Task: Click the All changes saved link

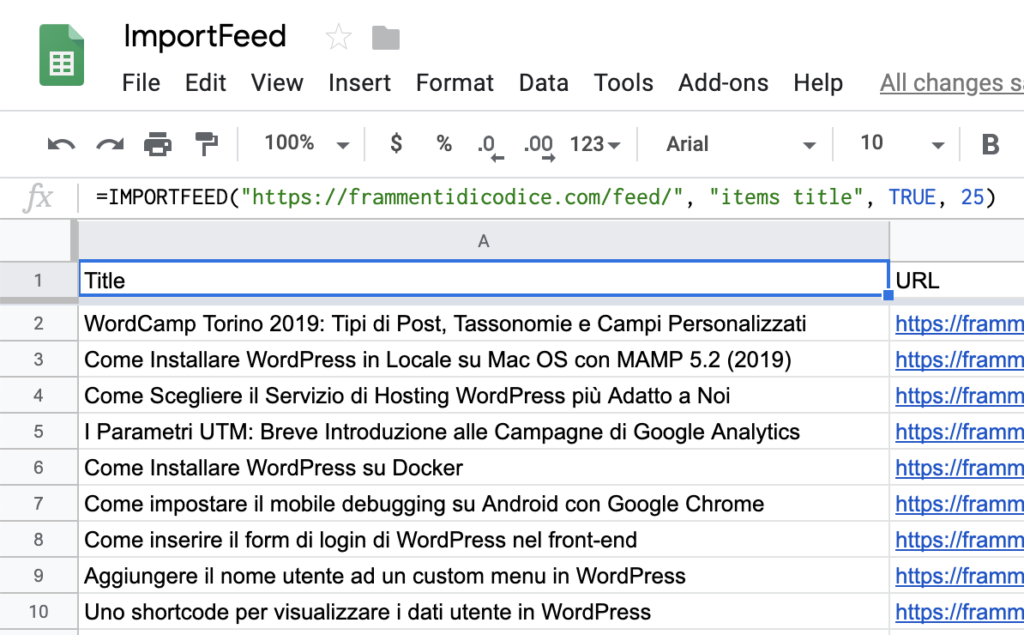Action: (952, 84)
